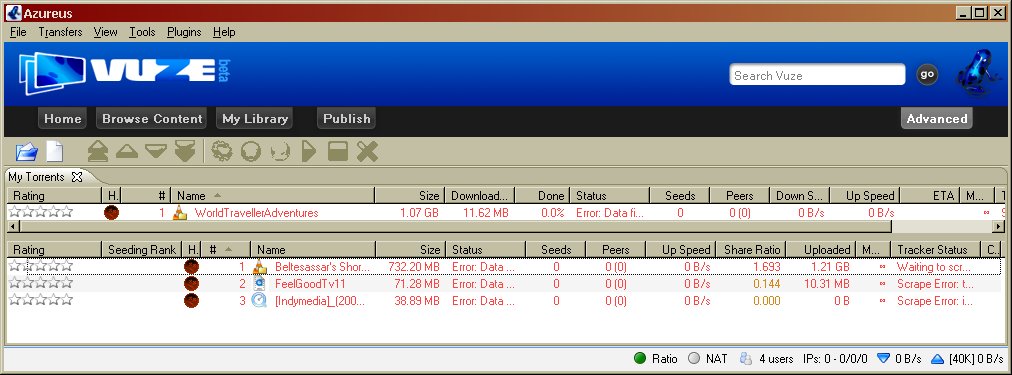Sort downloads by the ETA column header
Viewport: 1012px width, 375px height.
[x=930, y=196]
